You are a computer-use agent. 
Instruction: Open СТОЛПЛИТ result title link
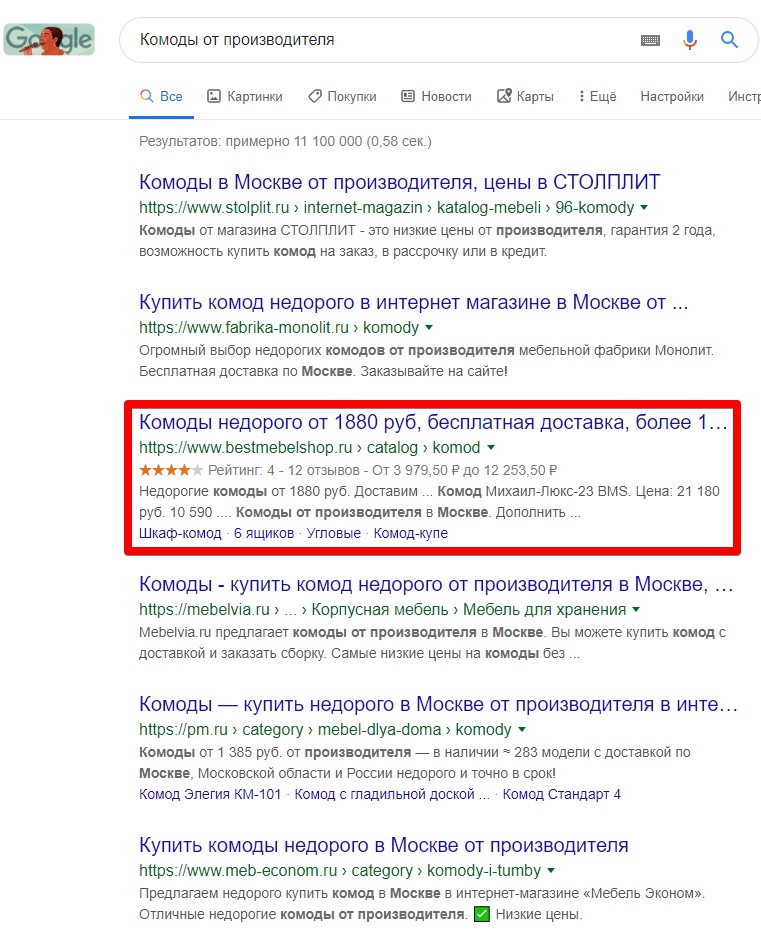coord(399,183)
